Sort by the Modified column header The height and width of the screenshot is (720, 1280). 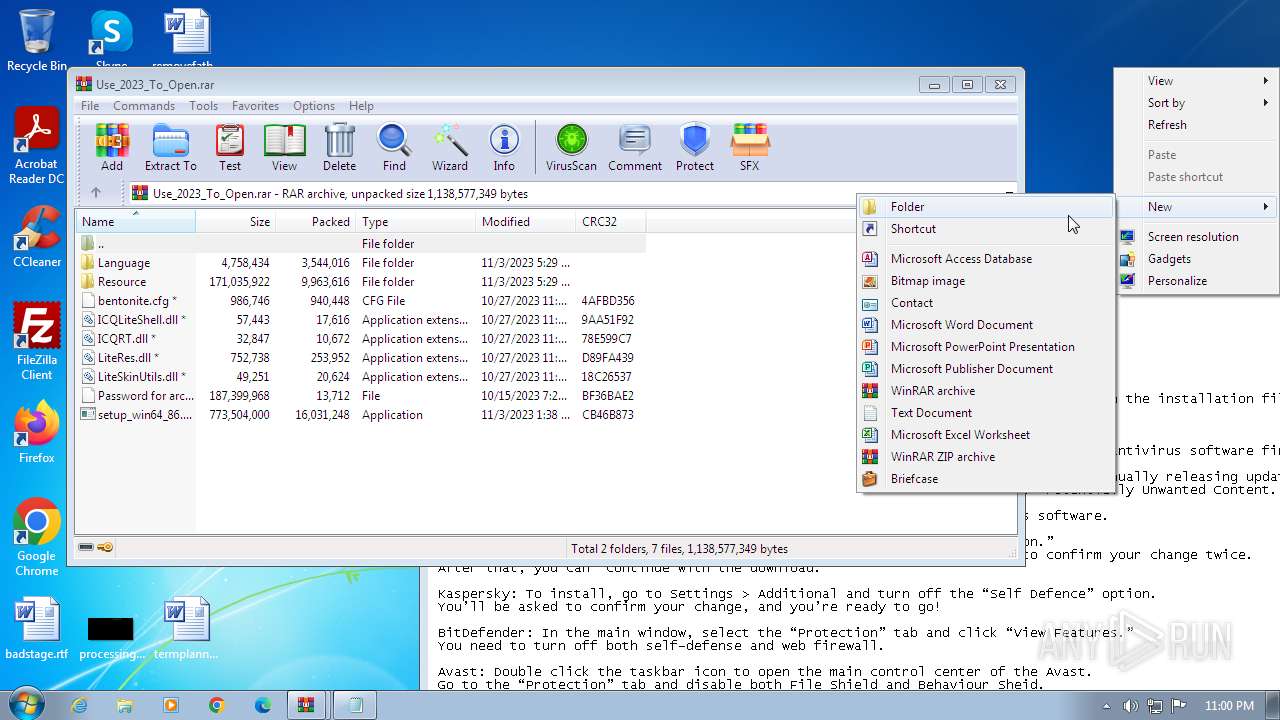coord(525,222)
